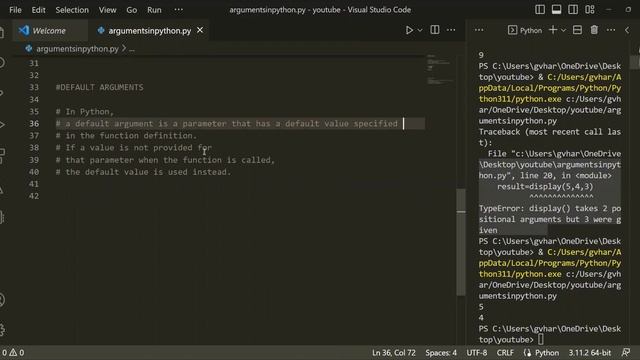Click the '# In Python,' comment line
The width and height of the screenshot is (640, 360).
tap(85, 111)
